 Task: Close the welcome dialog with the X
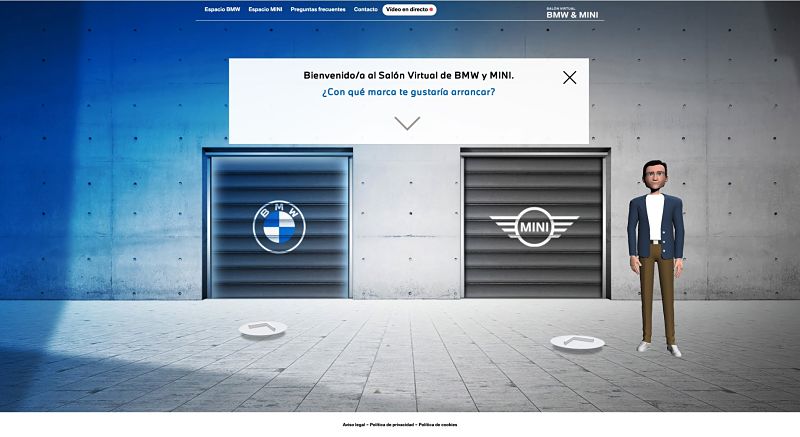569,78
